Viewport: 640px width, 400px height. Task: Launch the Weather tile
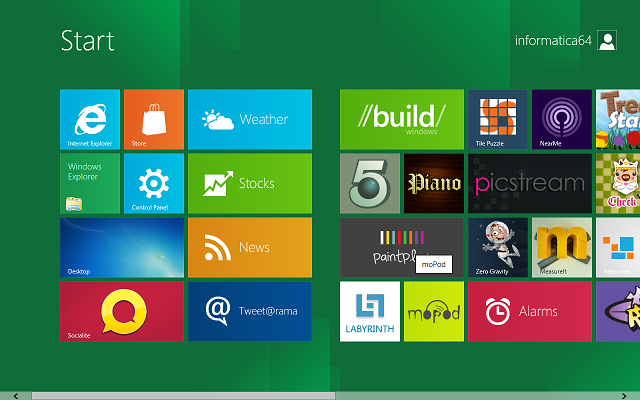click(250, 119)
